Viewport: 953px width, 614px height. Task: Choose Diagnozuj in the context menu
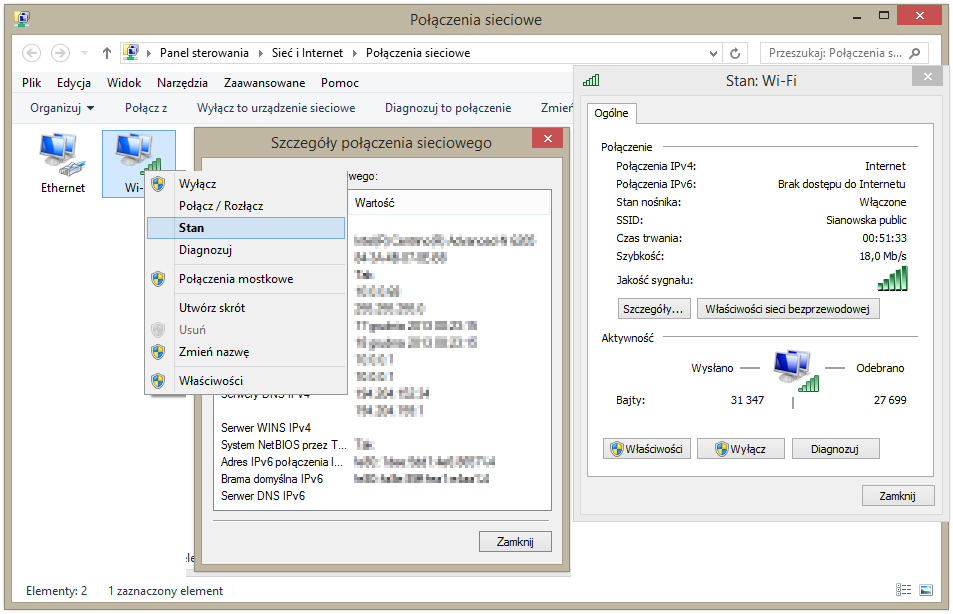[x=246, y=250]
